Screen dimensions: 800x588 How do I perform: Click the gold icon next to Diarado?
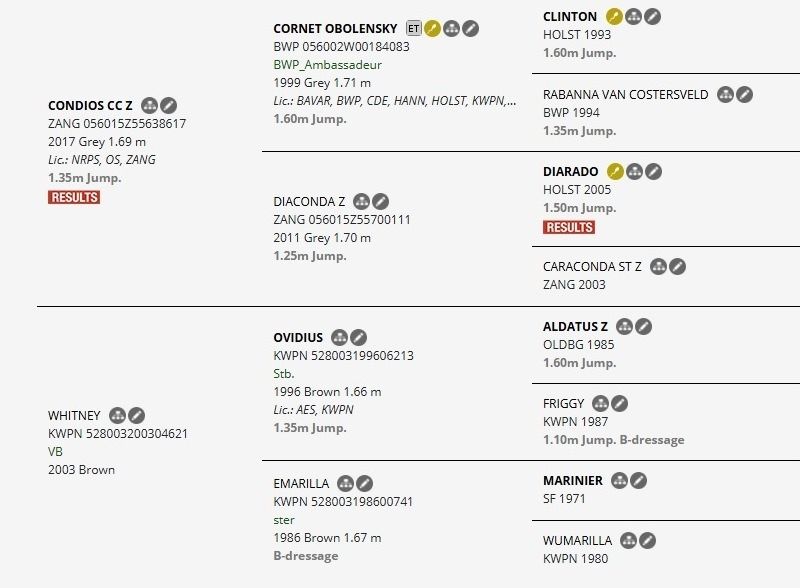(615, 172)
